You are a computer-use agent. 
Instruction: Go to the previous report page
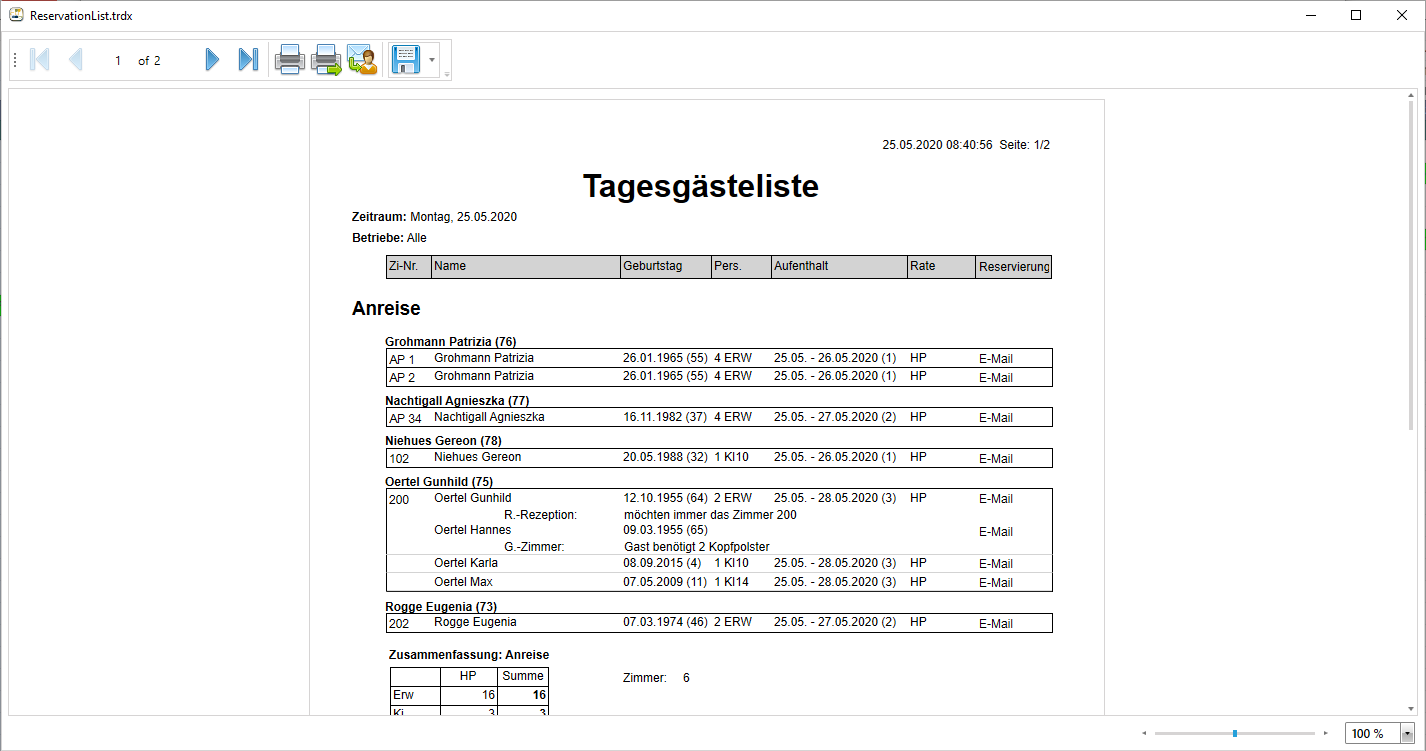coord(75,60)
